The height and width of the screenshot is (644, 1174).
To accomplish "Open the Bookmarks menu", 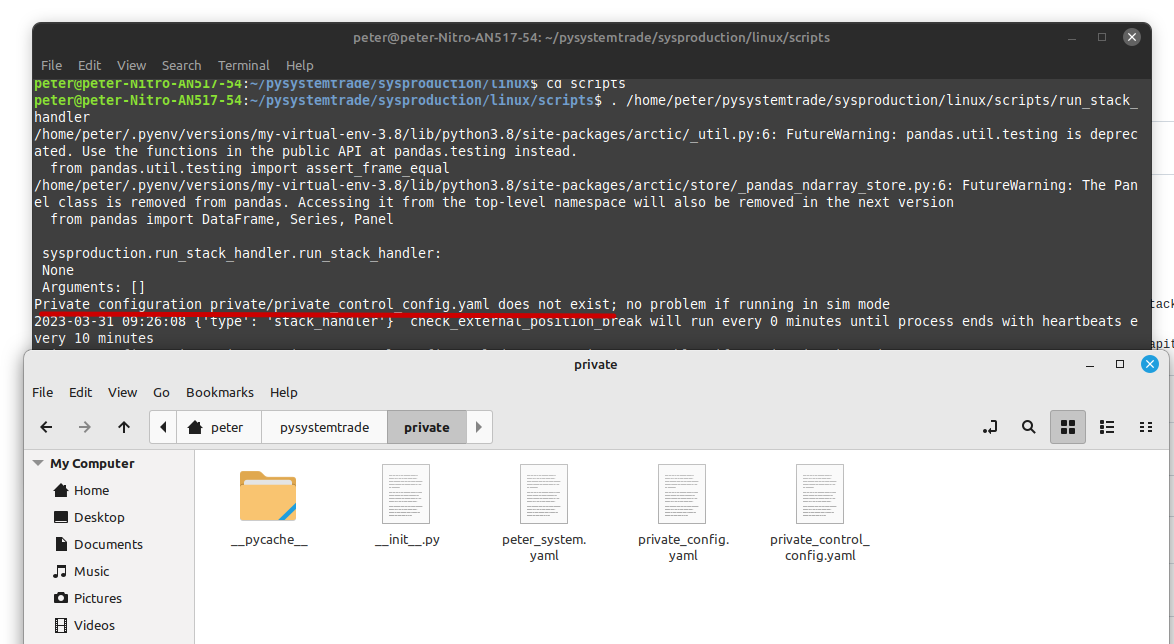I will (x=219, y=392).
